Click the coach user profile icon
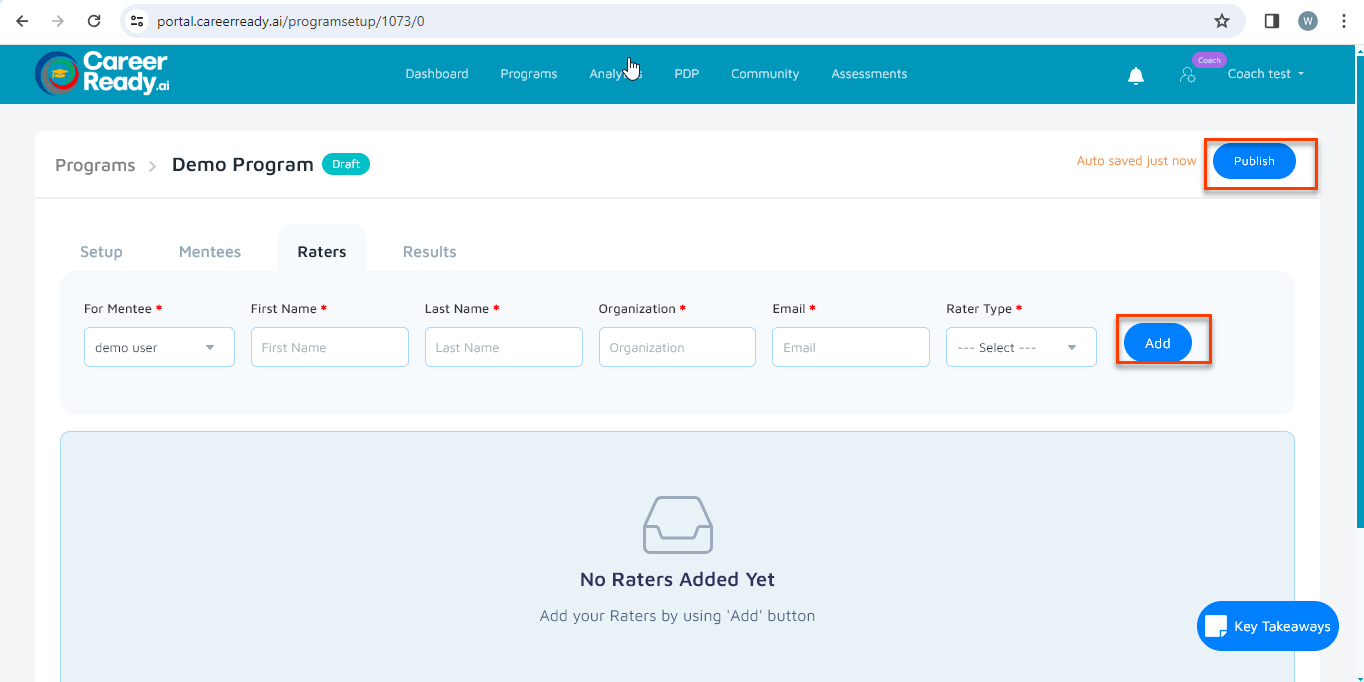The width and height of the screenshot is (1364, 682). (1187, 75)
